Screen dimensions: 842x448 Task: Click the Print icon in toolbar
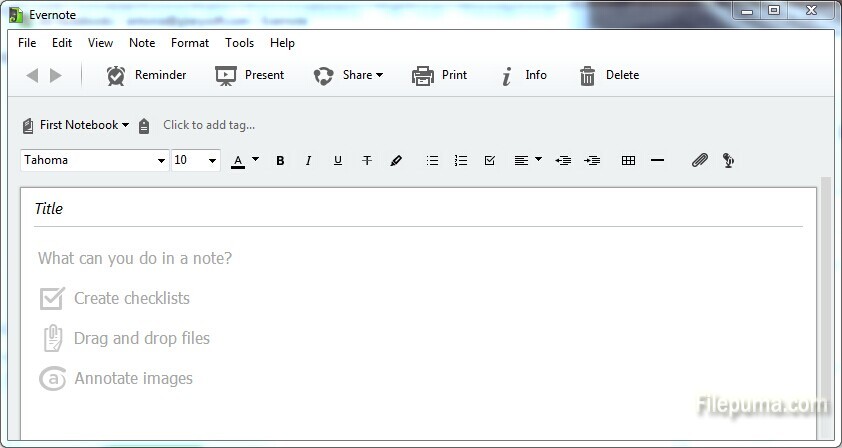coord(423,75)
